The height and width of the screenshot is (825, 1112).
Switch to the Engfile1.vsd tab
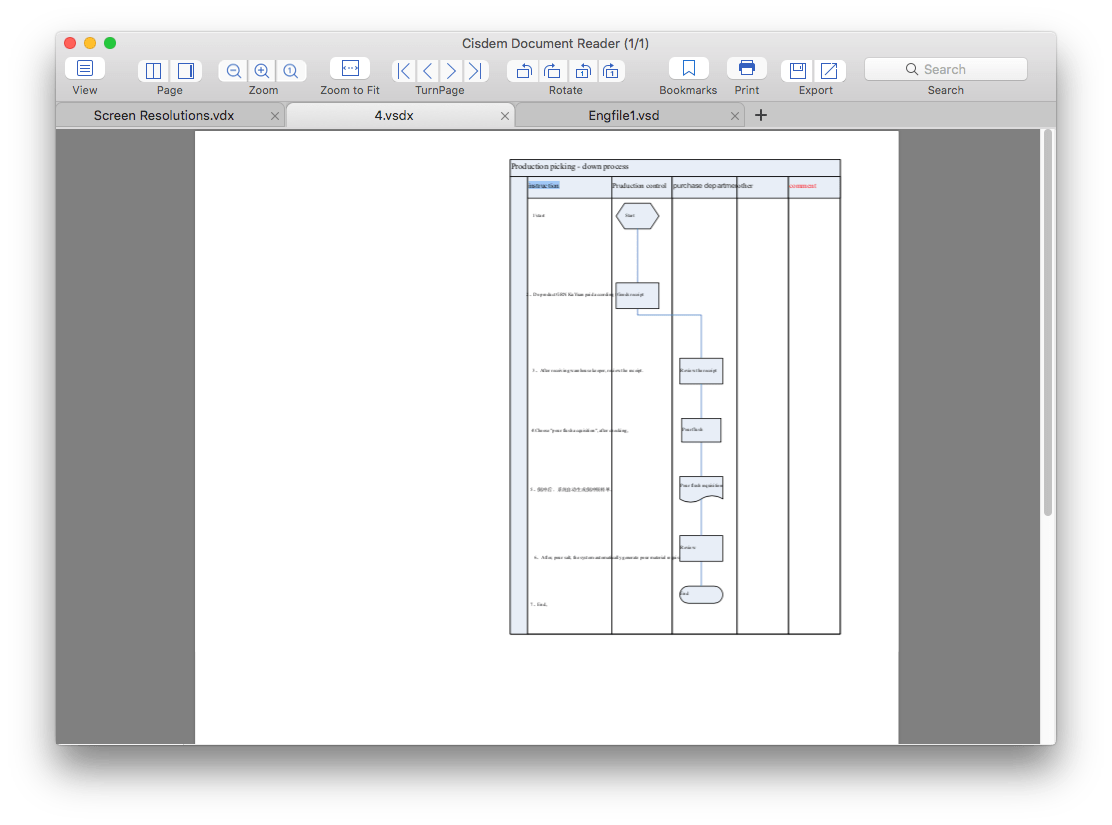[624, 115]
